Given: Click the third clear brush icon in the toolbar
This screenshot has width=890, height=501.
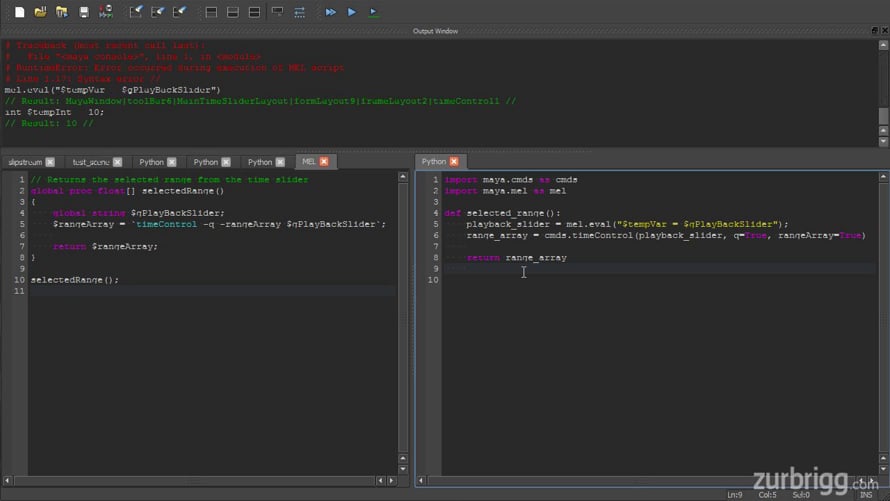Looking at the screenshot, I should [179, 12].
